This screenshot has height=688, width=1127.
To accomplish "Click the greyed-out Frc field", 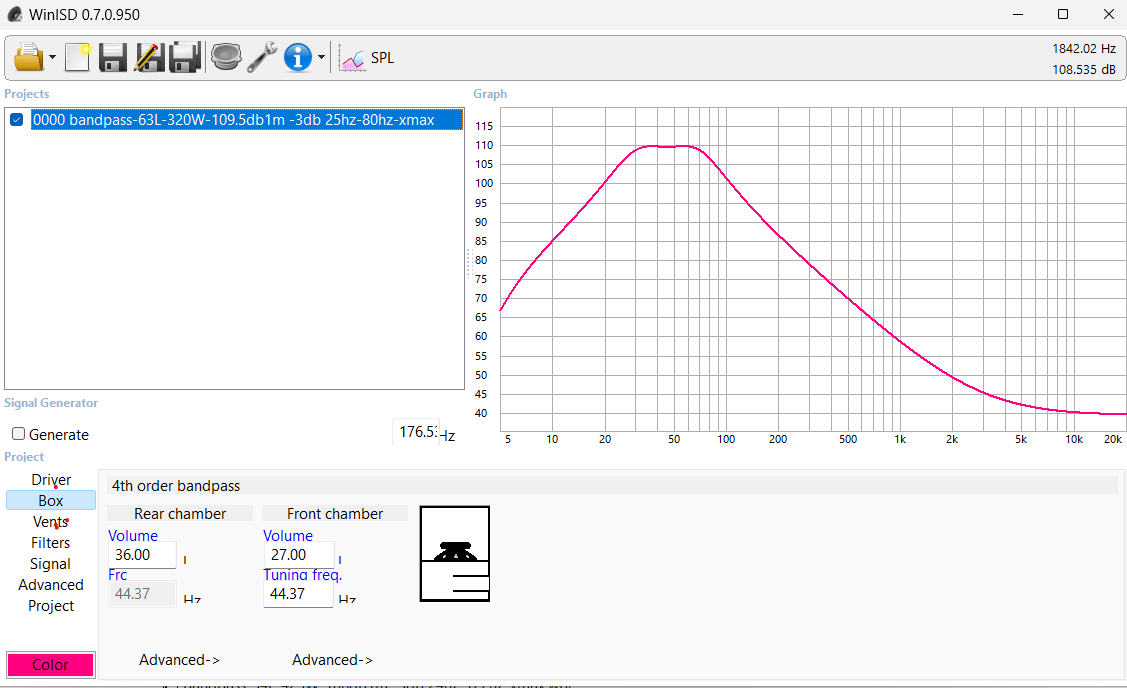I will click(142, 594).
